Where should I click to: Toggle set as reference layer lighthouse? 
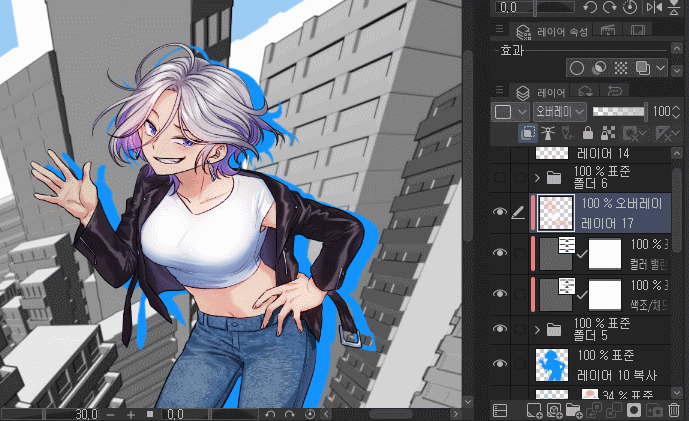(548, 133)
